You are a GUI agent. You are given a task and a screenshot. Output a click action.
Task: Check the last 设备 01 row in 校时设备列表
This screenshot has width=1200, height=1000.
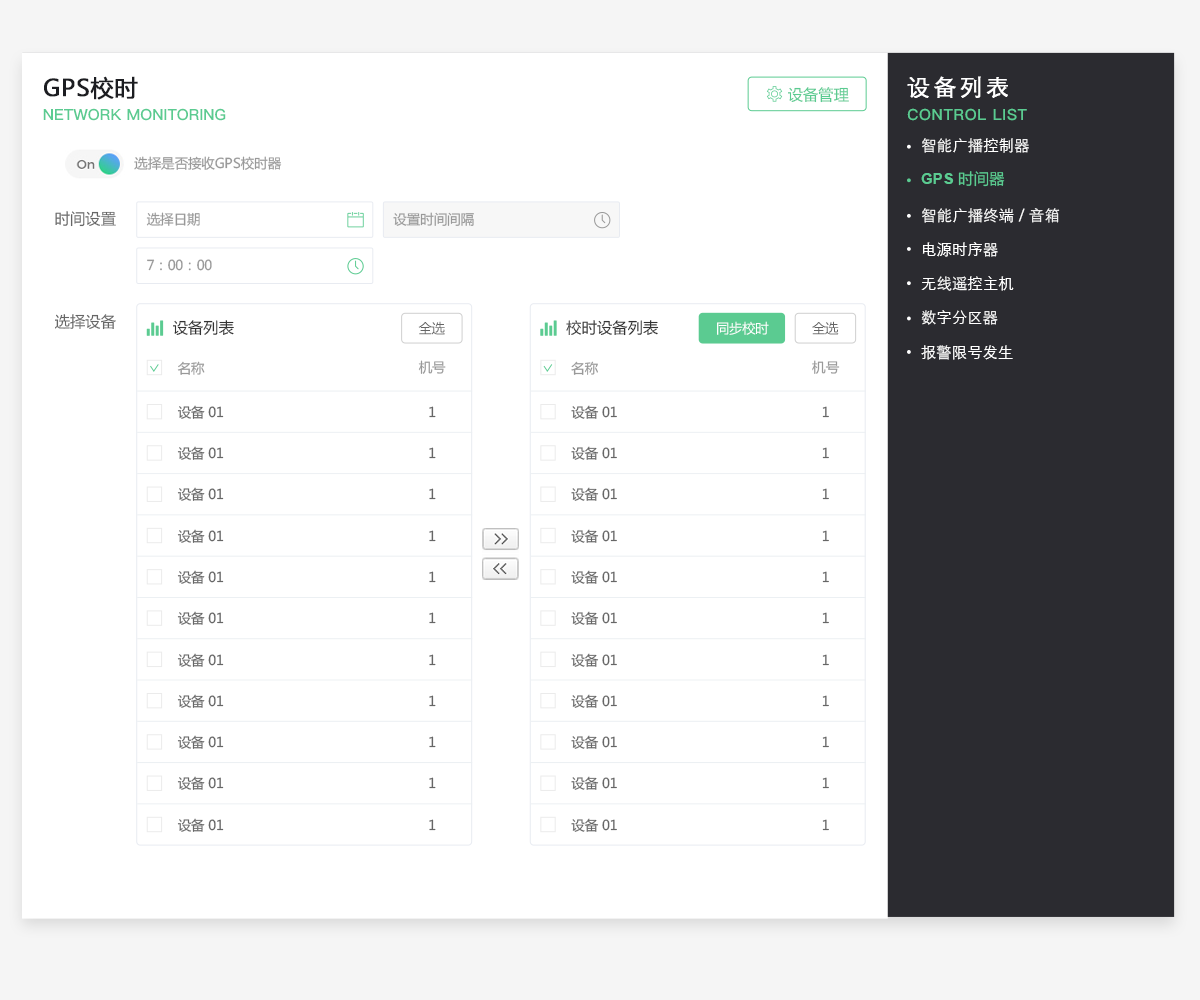point(548,825)
